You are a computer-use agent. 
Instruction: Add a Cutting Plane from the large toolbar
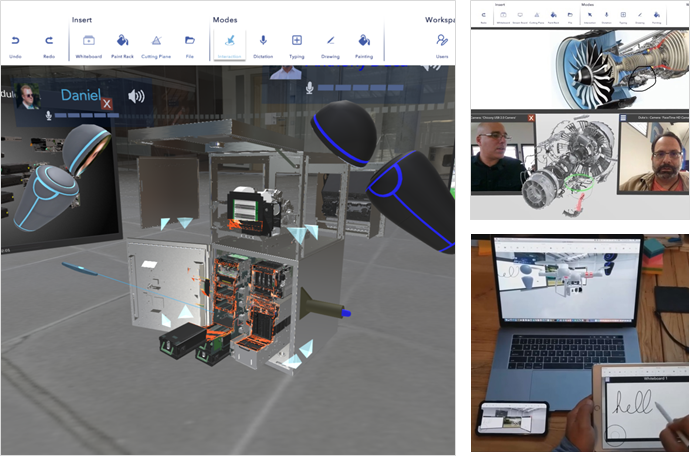pos(156,46)
